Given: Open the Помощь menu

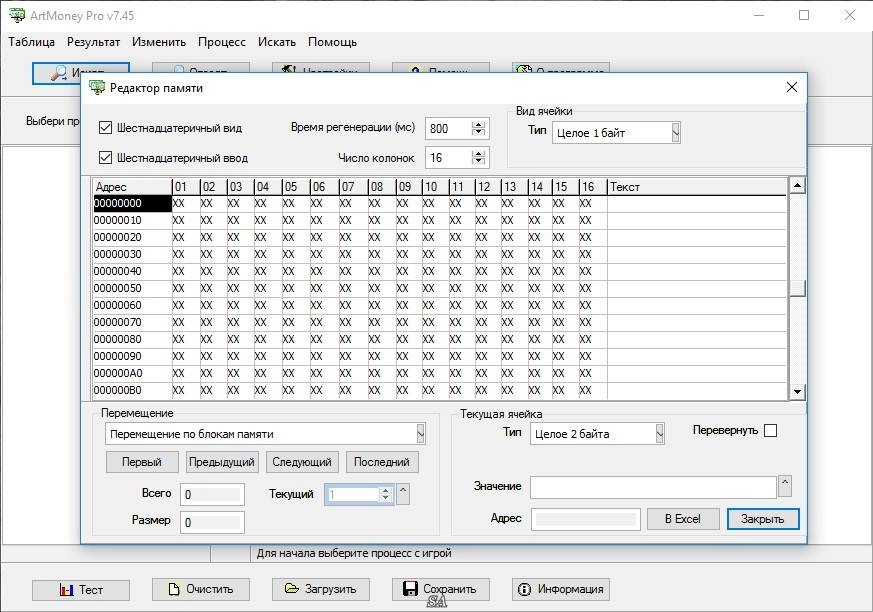Looking at the screenshot, I should 332,42.
